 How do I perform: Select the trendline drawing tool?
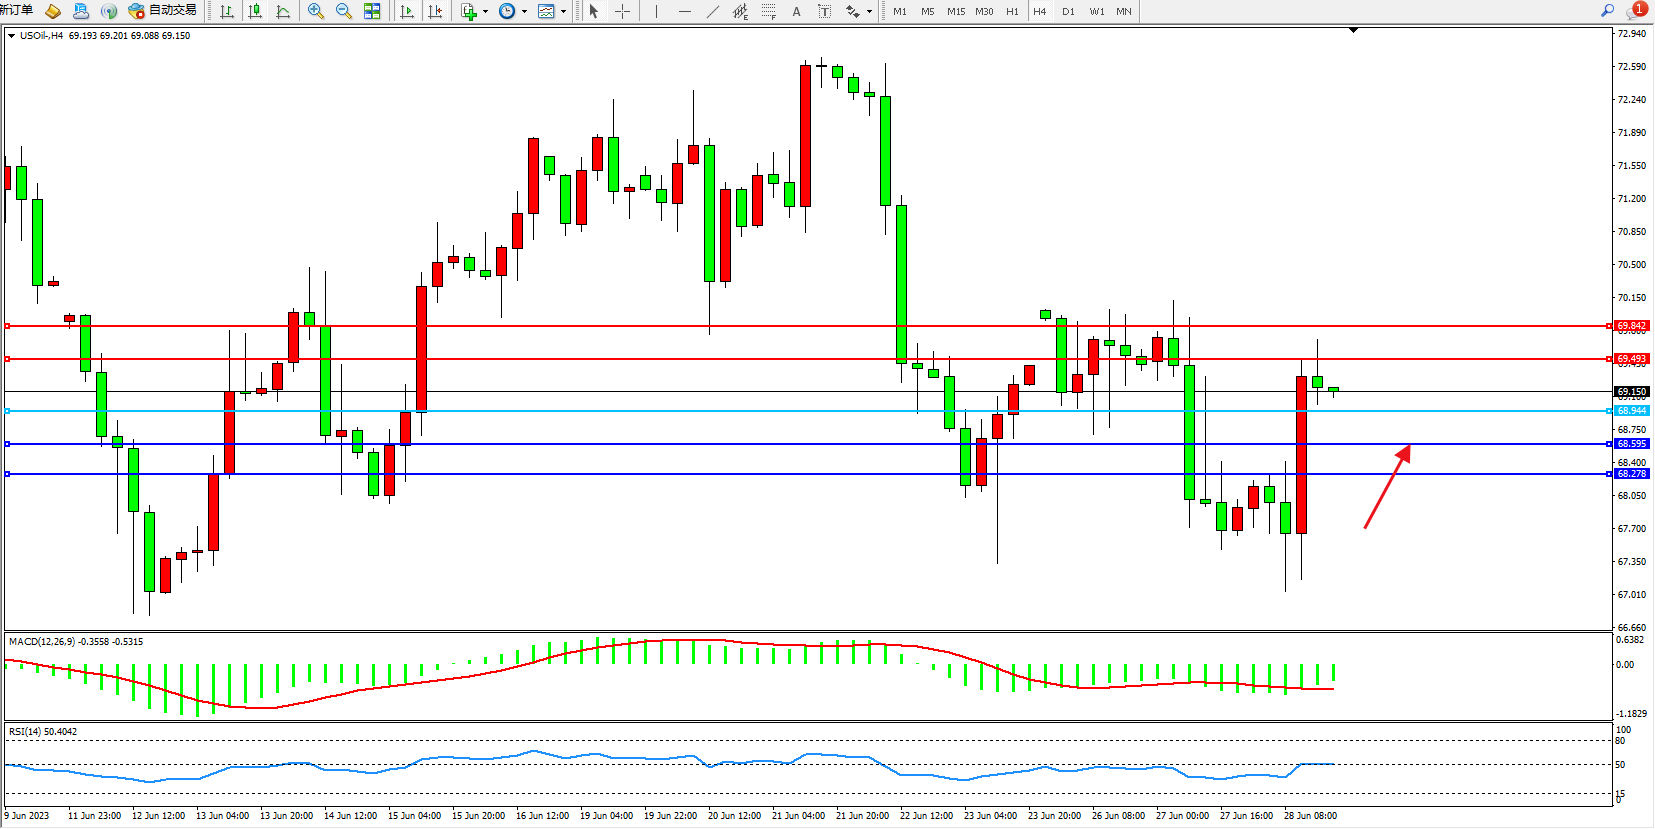[x=712, y=11]
